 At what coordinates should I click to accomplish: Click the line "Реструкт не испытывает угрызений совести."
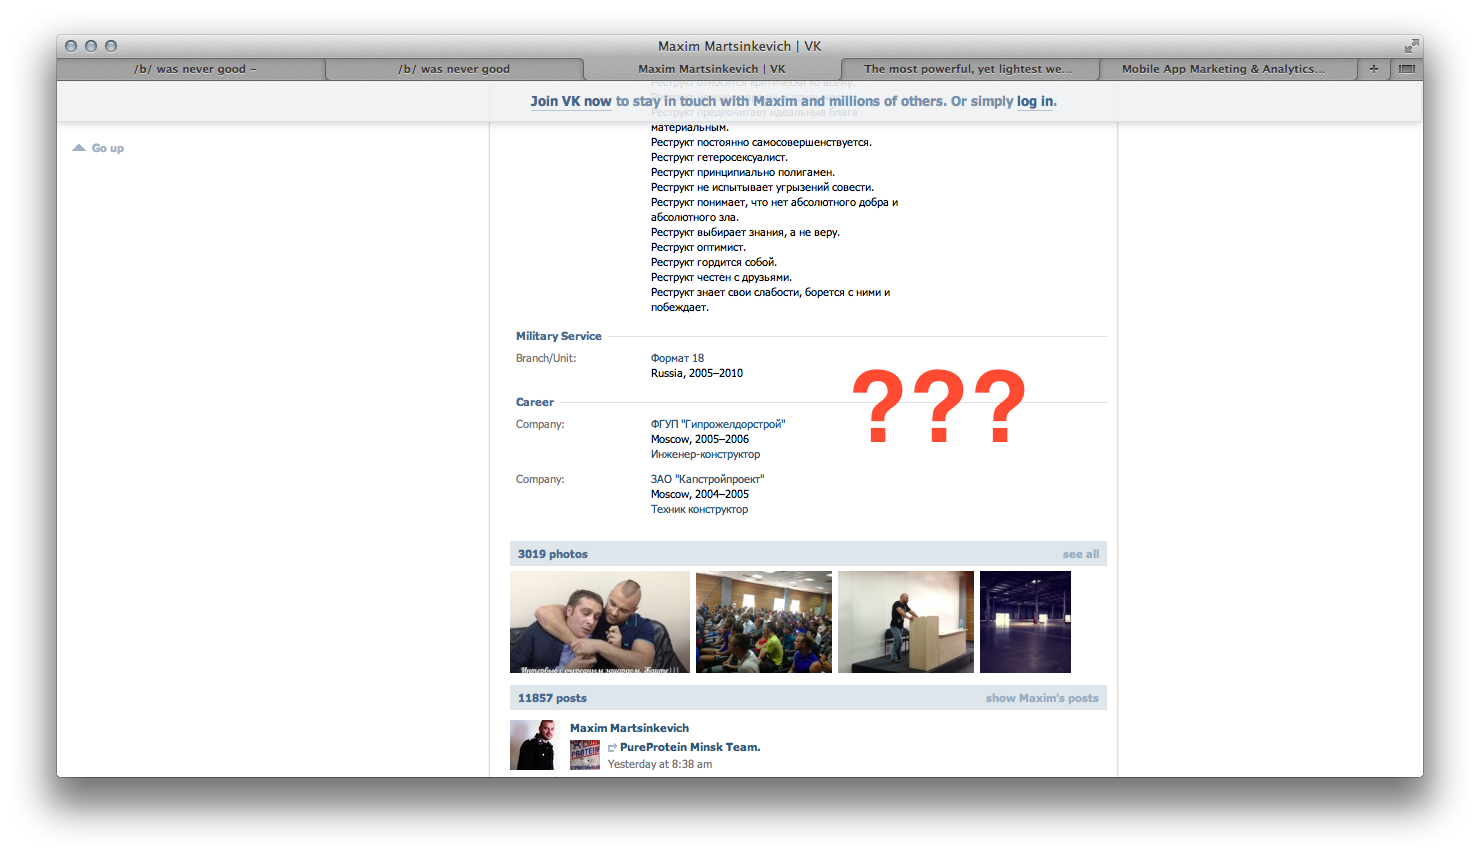tap(762, 187)
